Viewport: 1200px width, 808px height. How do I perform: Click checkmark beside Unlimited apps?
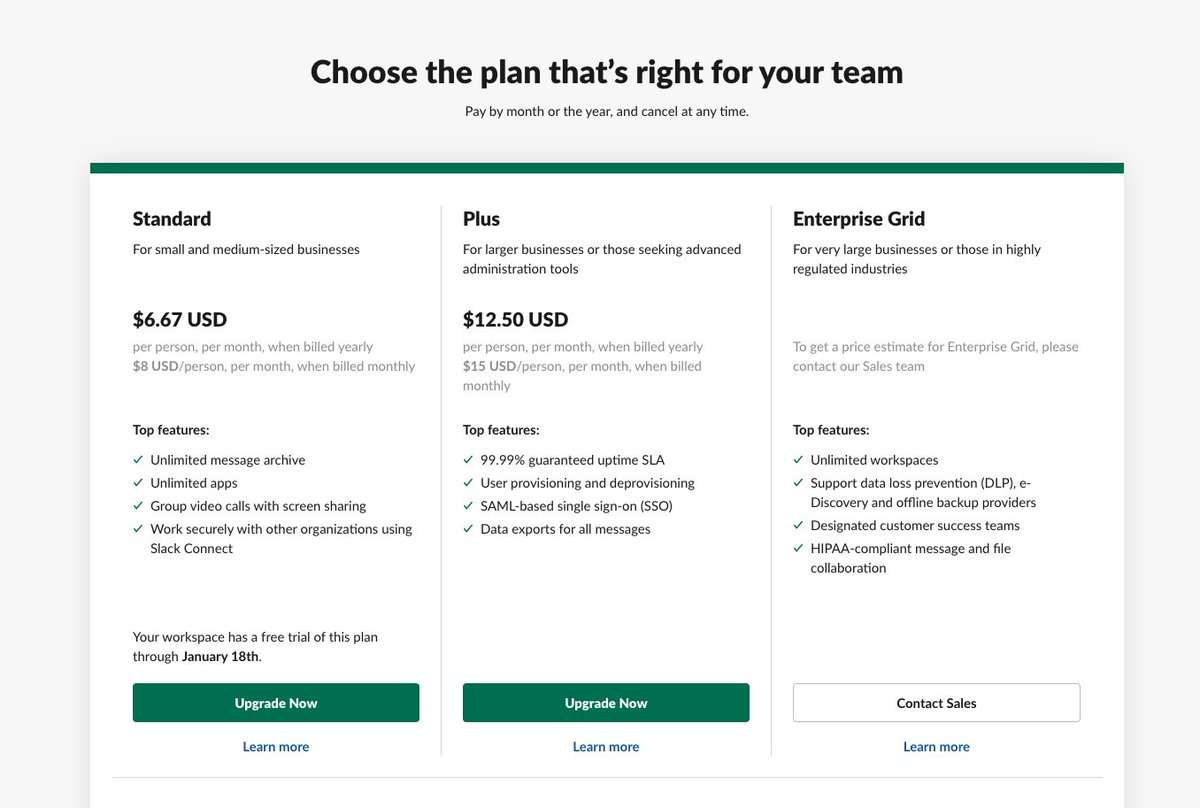click(138, 483)
